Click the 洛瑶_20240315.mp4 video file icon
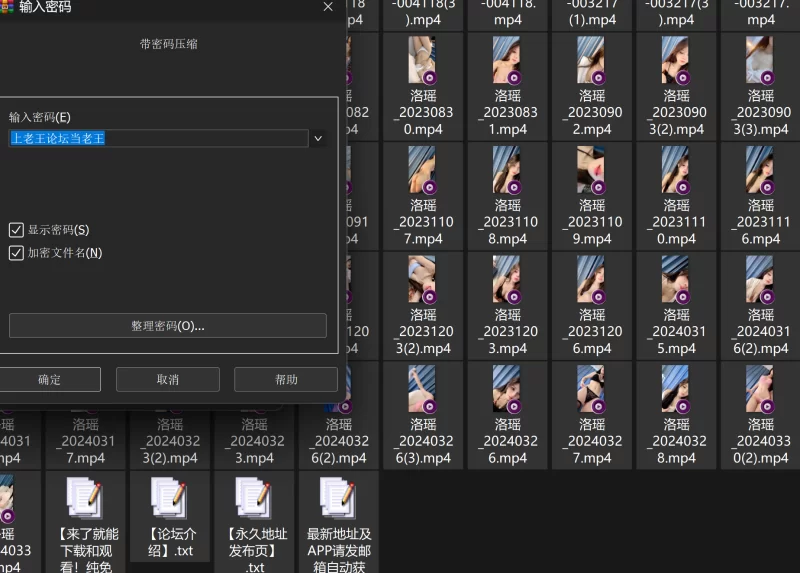800x573 pixels. click(676, 279)
